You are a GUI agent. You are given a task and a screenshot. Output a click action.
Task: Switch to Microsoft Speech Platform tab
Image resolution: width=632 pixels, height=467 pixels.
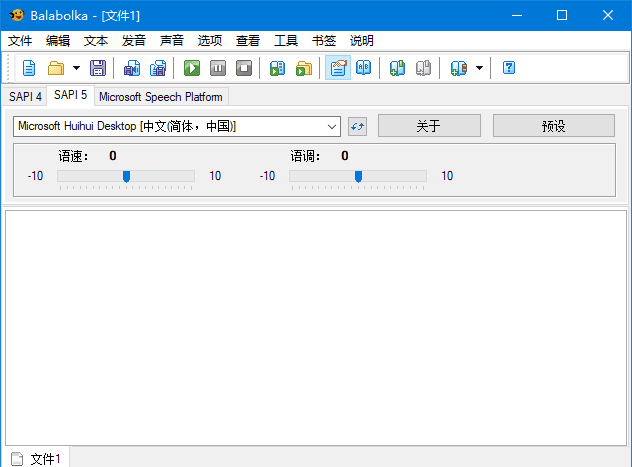click(x=161, y=97)
